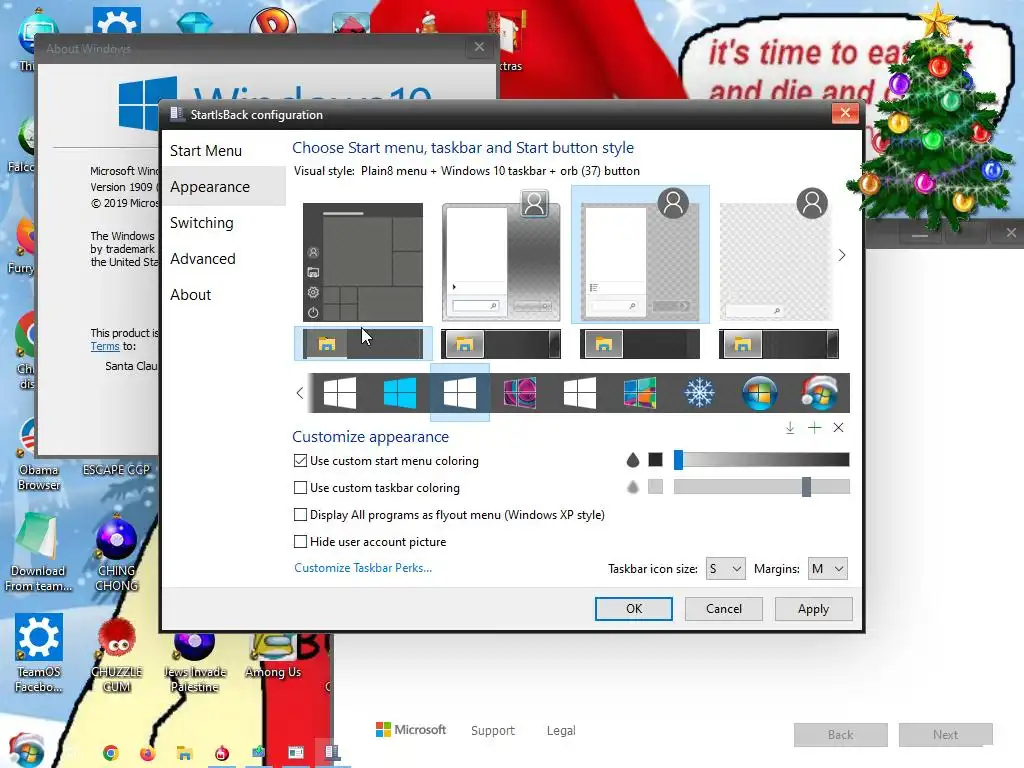This screenshot has width=1024, height=768.
Task: Open the TeamOS Facebook desktop shortcut
Action: [x=39, y=653]
